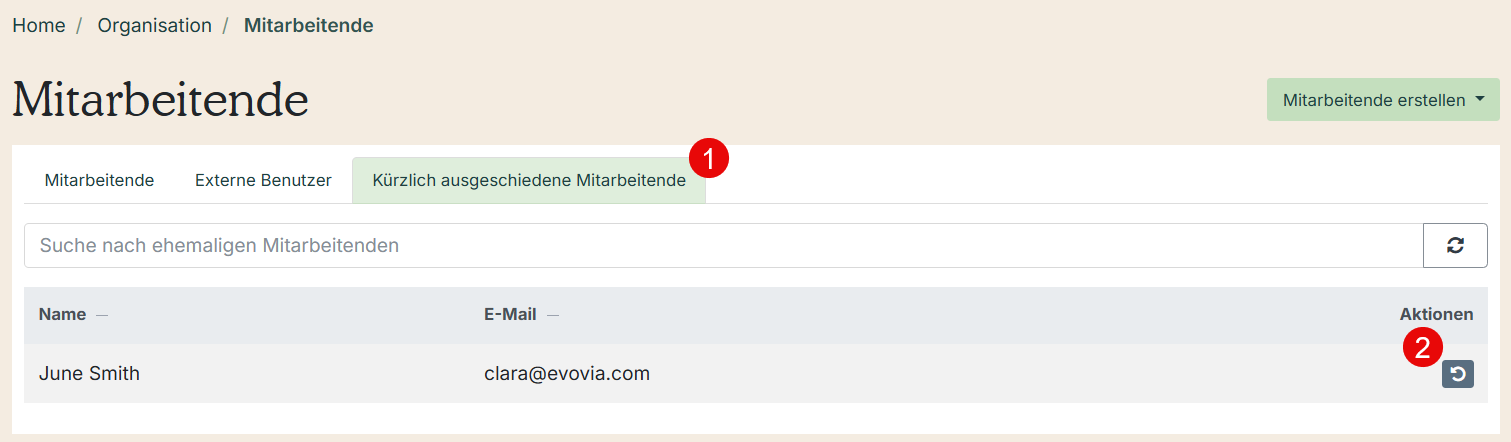
Task: Click the sort indicator next to Name
Action: (x=102, y=315)
